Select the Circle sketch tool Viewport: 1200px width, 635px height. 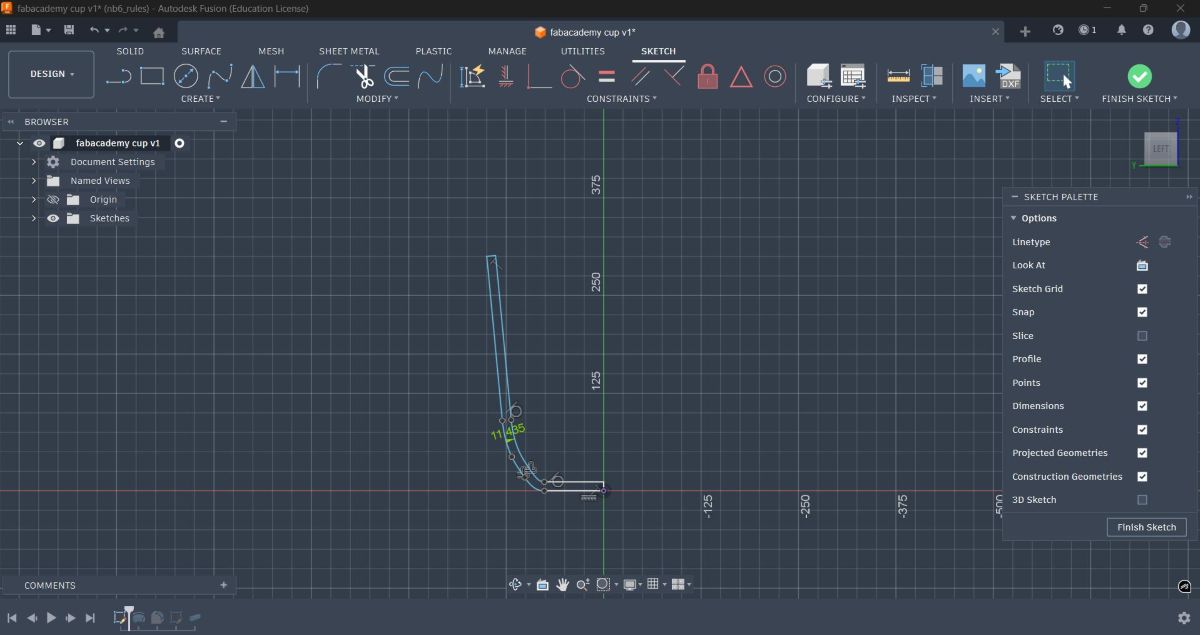point(186,76)
